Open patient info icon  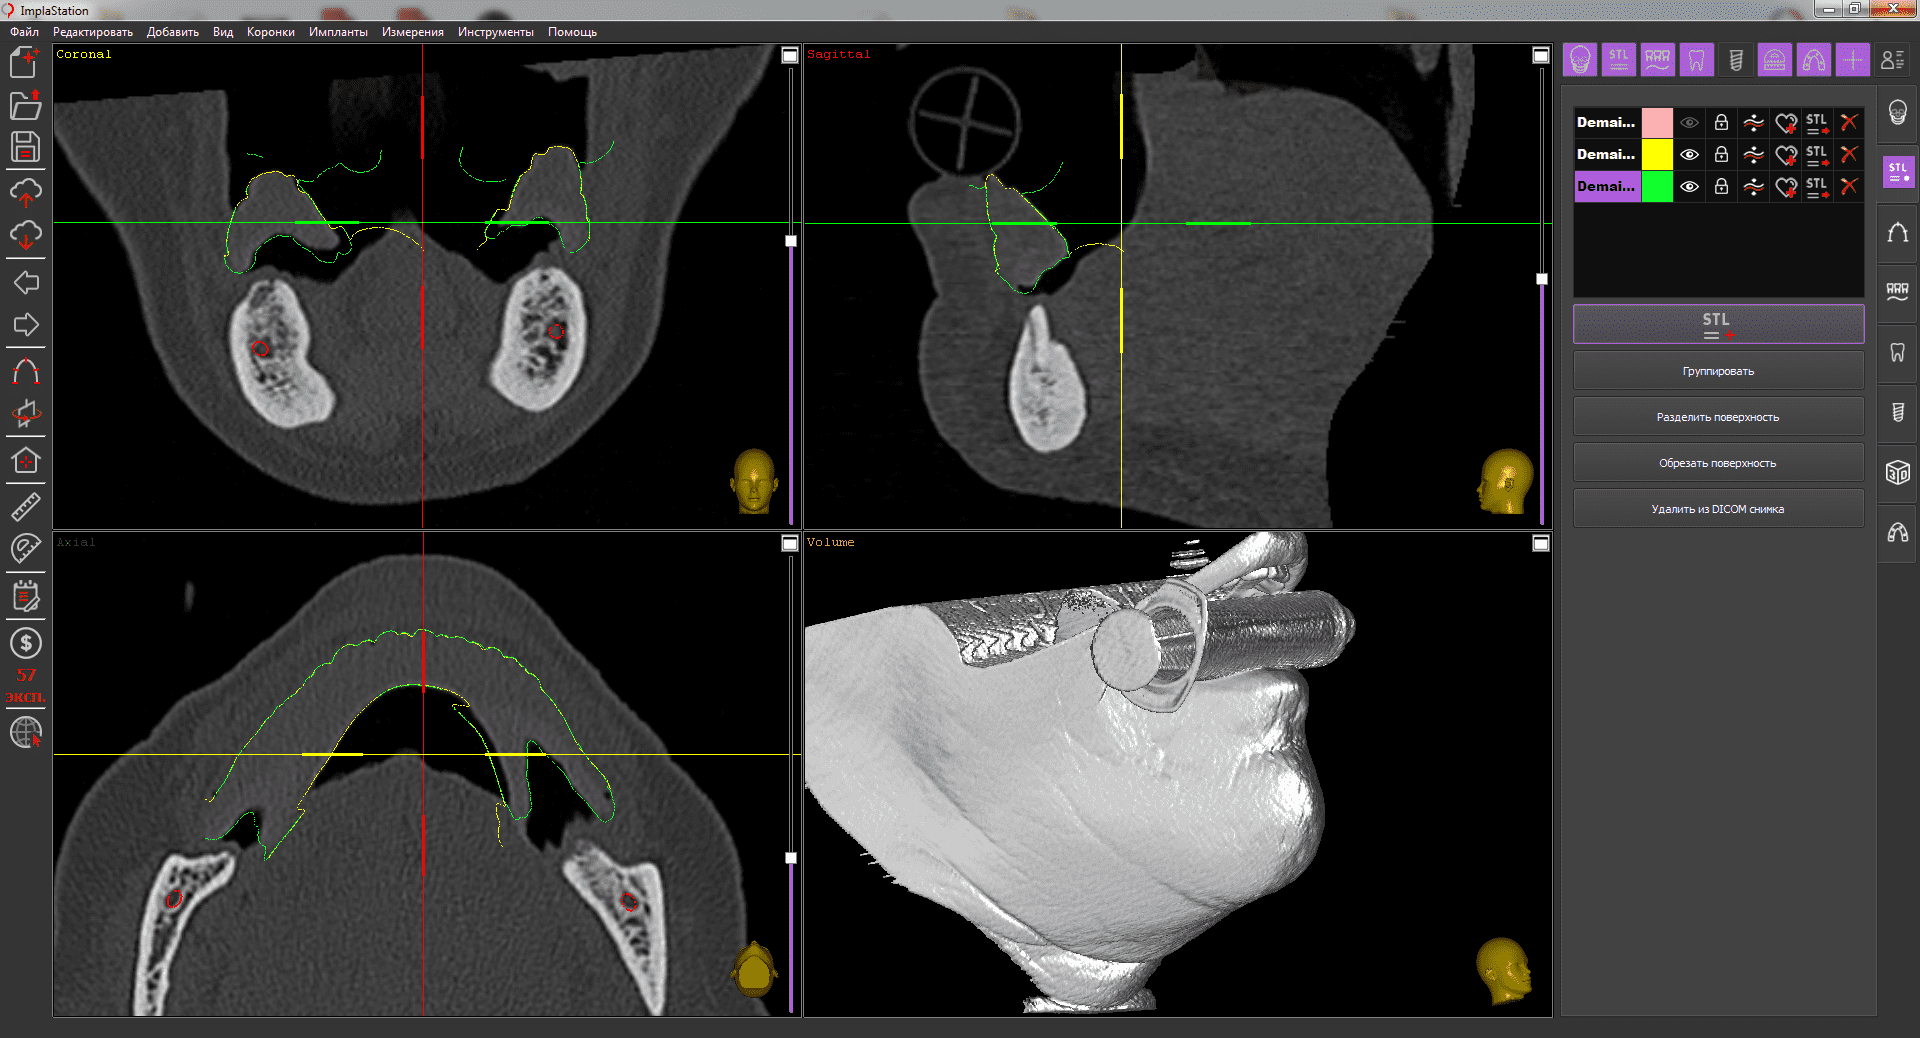click(x=1893, y=60)
